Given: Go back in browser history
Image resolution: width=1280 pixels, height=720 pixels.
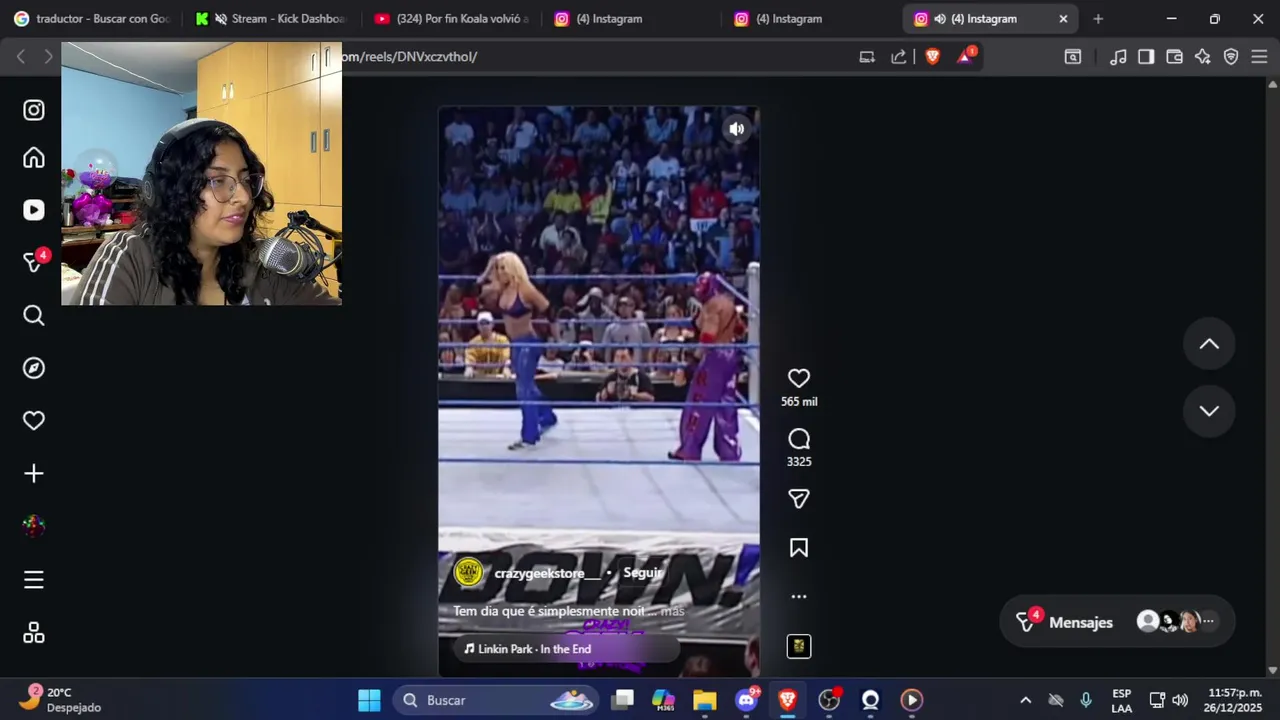Looking at the screenshot, I should tap(21, 57).
